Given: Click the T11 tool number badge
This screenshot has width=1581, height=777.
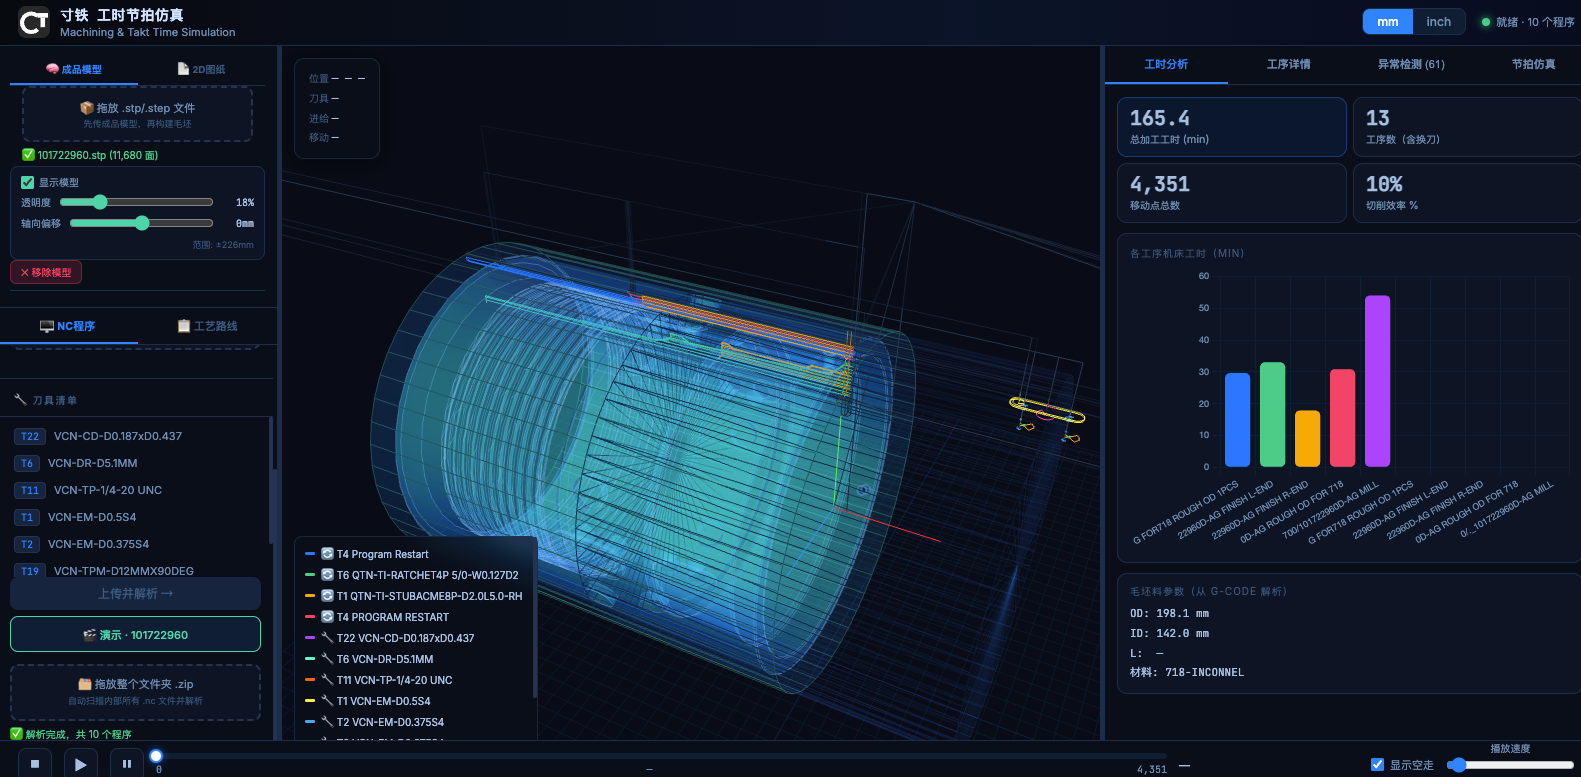Looking at the screenshot, I should pyautogui.click(x=30, y=490).
